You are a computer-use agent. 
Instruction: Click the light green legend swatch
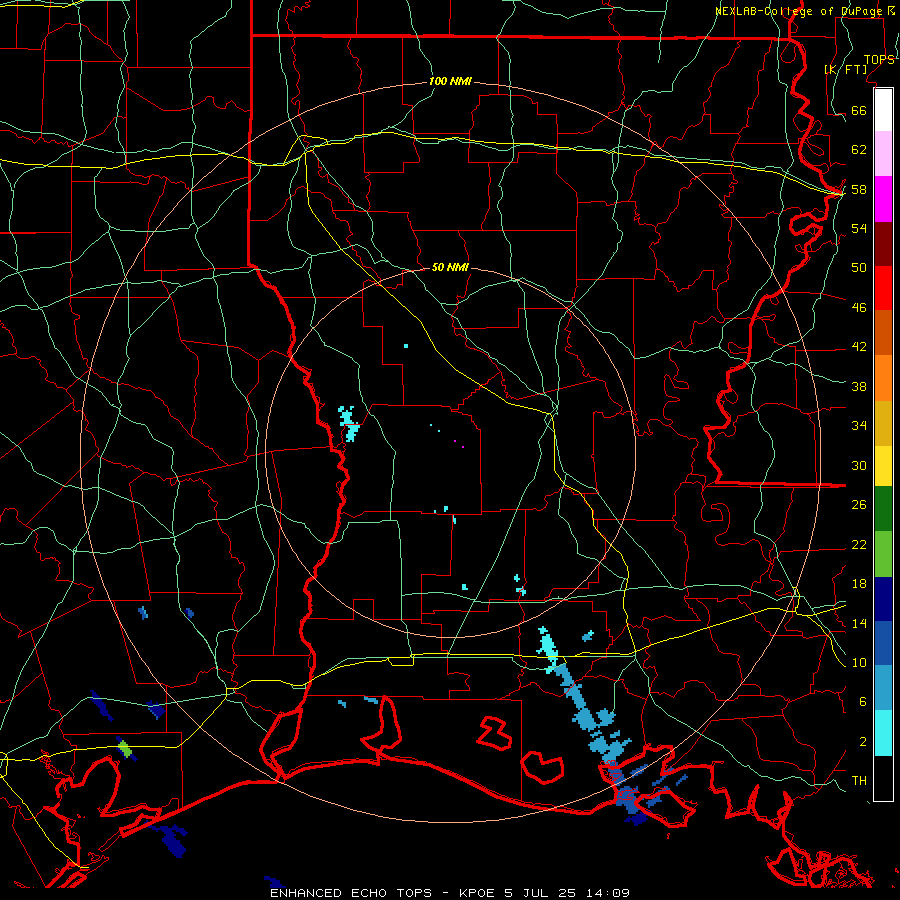[x=883, y=554]
